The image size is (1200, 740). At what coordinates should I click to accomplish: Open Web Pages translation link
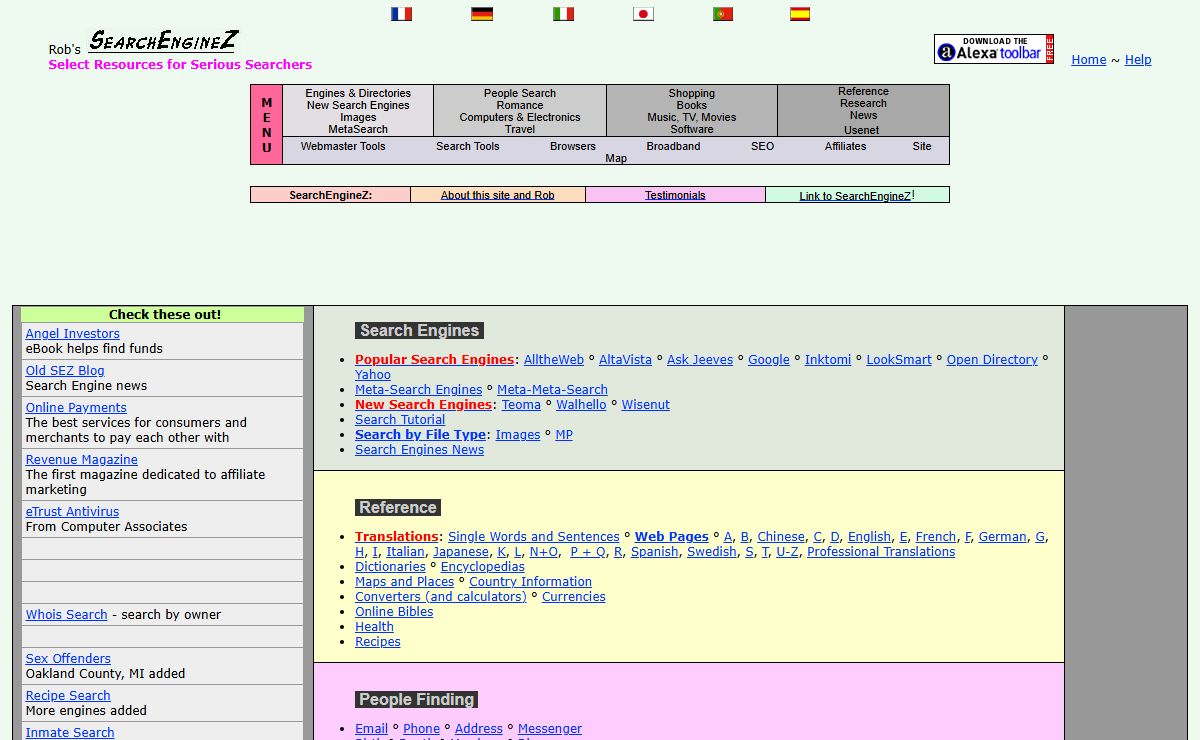[672, 537]
